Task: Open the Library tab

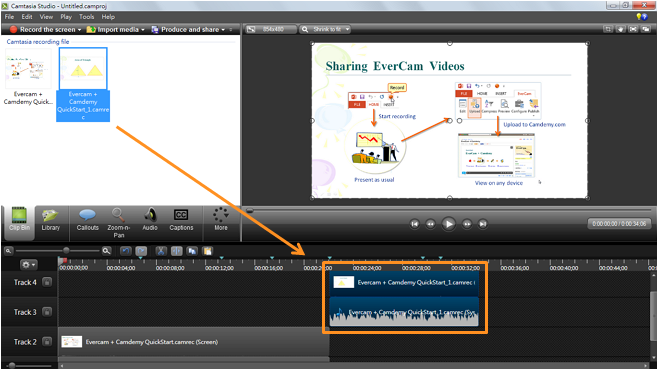Action: (51, 219)
